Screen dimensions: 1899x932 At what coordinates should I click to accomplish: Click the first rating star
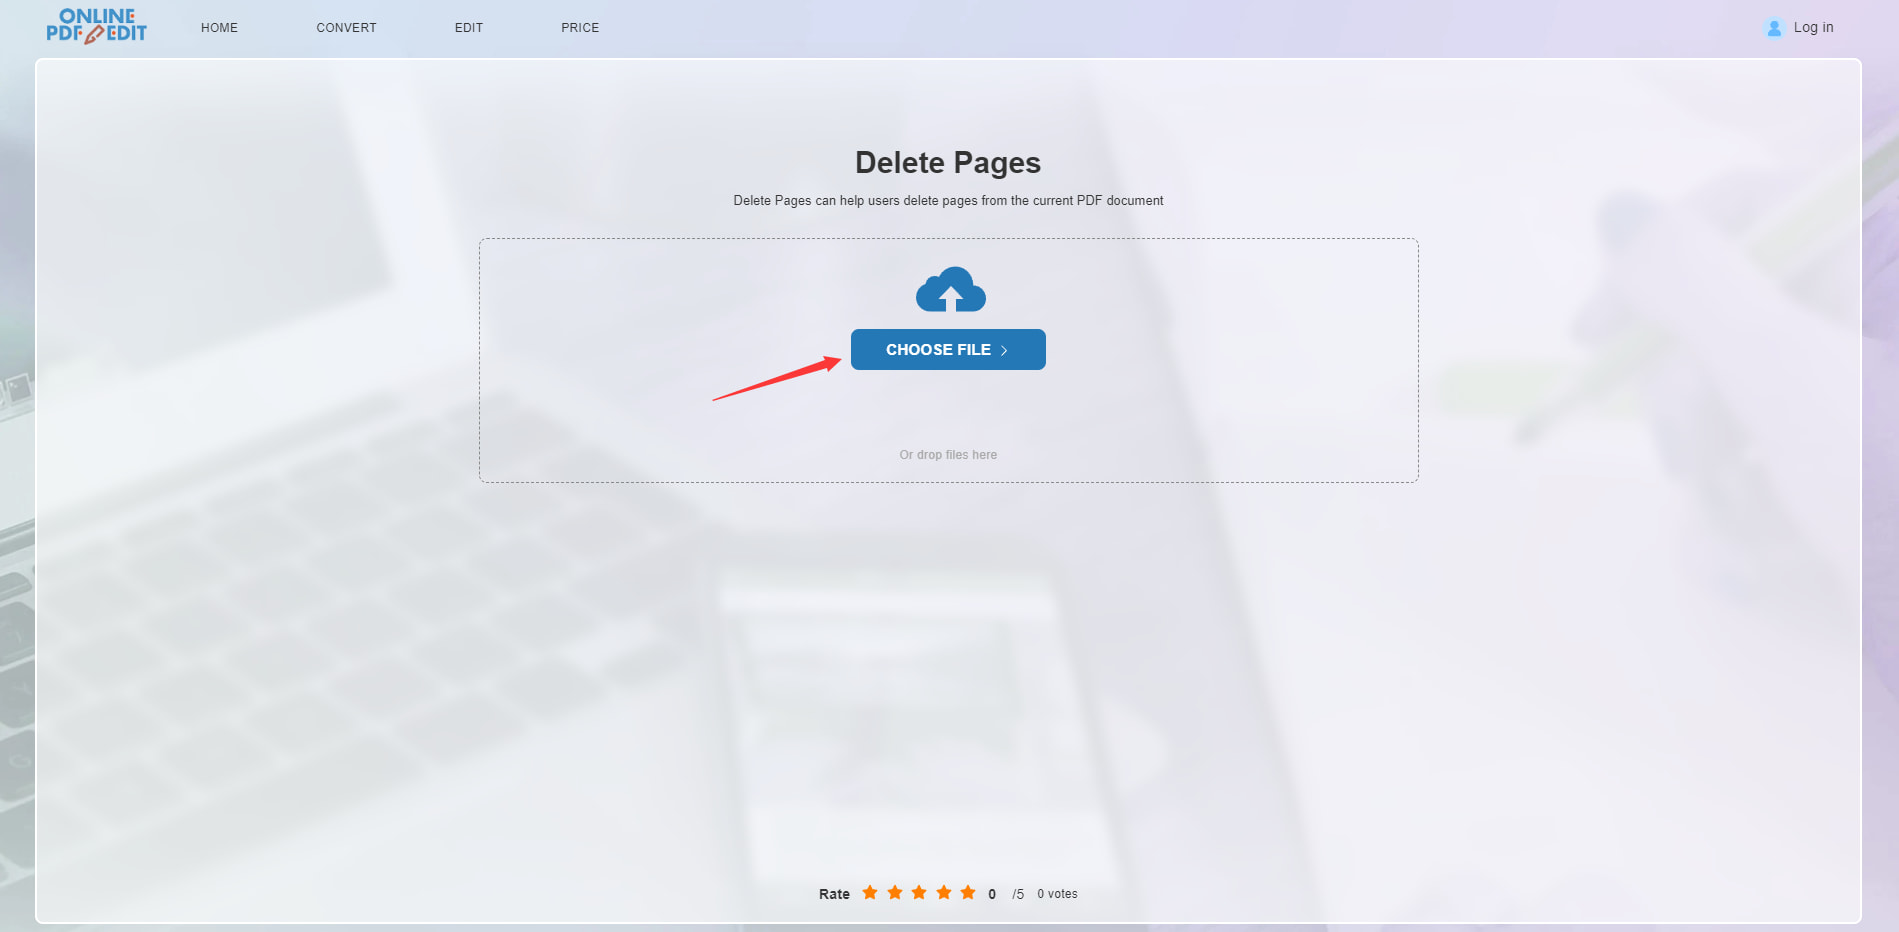tap(871, 892)
